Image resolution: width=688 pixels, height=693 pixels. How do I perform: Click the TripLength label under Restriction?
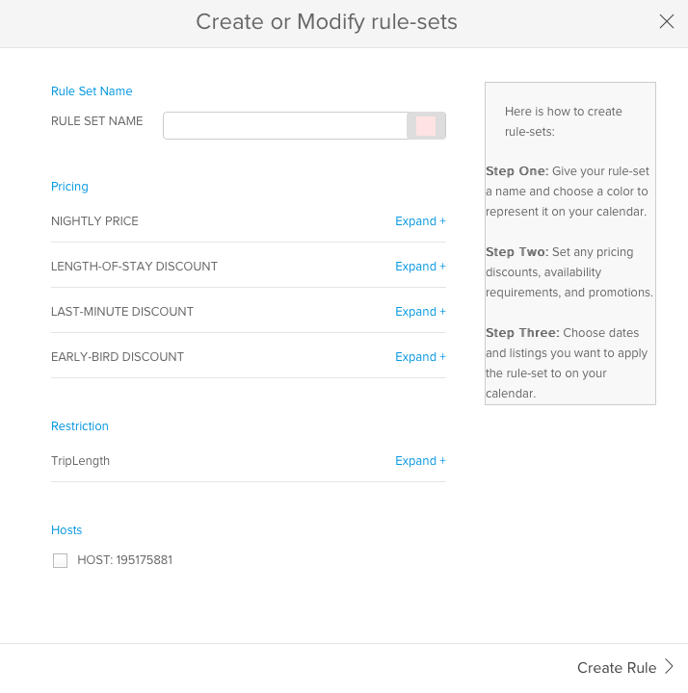(80, 461)
